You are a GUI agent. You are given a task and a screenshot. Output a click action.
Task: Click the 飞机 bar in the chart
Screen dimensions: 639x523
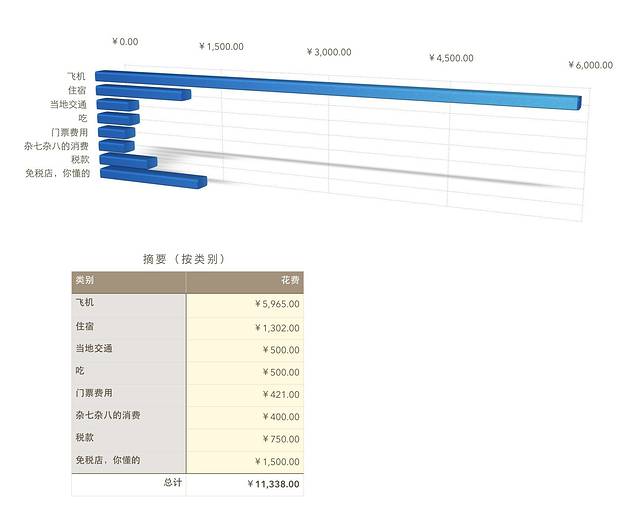pos(340,89)
